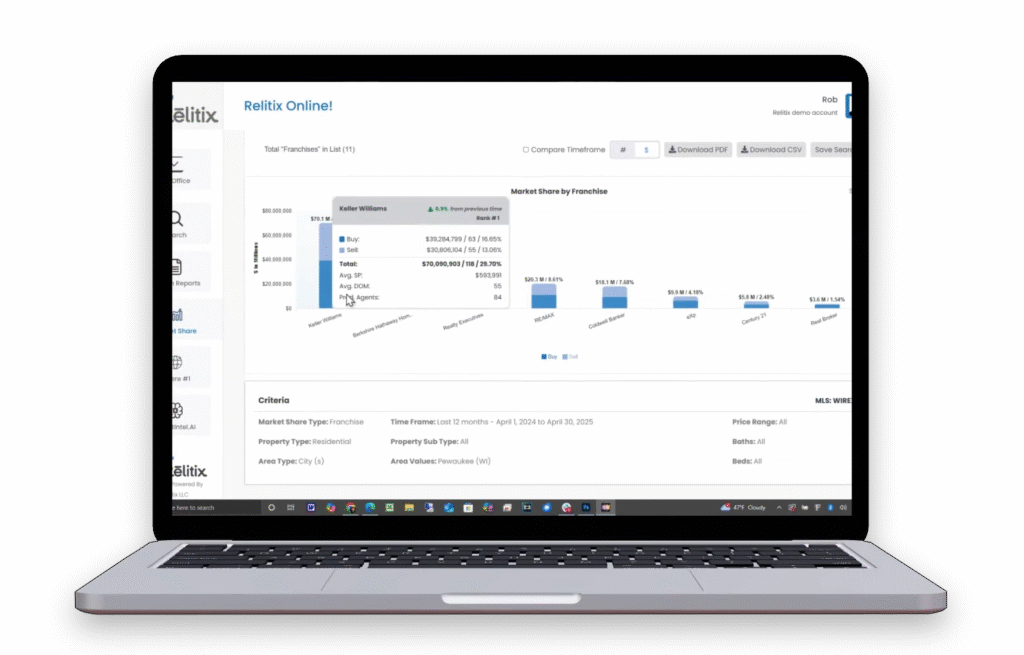
Task: Click the Berkshire Hathaway axis label
Action: pyautogui.click(x=383, y=325)
